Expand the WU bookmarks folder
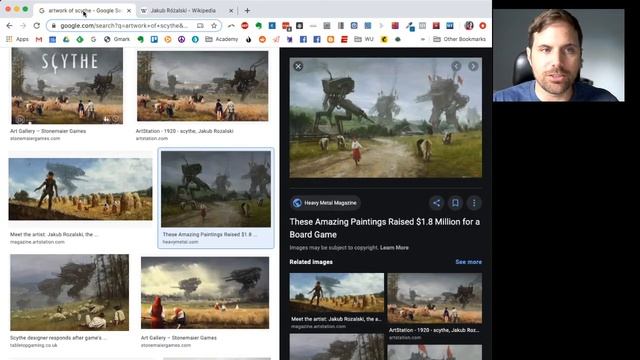The image size is (640, 360). (x=364, y=39)
